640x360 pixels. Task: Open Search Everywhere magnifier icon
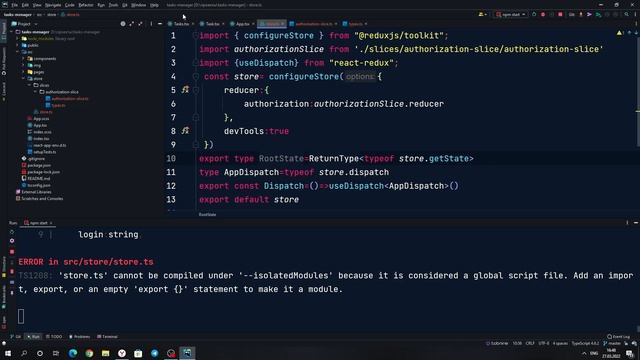click(627, 14)
